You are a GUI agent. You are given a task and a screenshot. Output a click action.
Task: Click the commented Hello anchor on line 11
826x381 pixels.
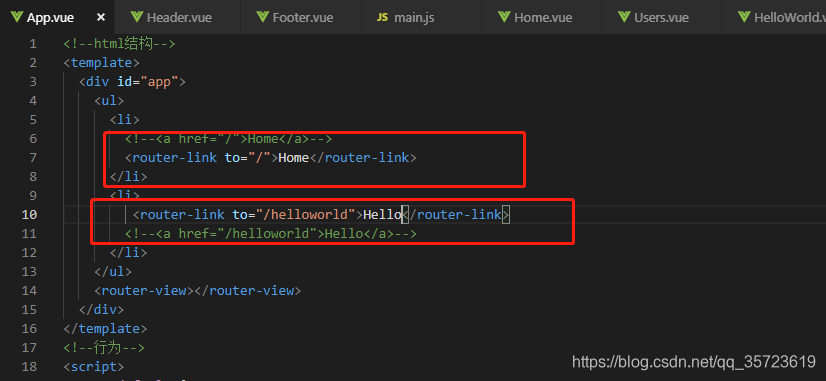tap(271, 233)
